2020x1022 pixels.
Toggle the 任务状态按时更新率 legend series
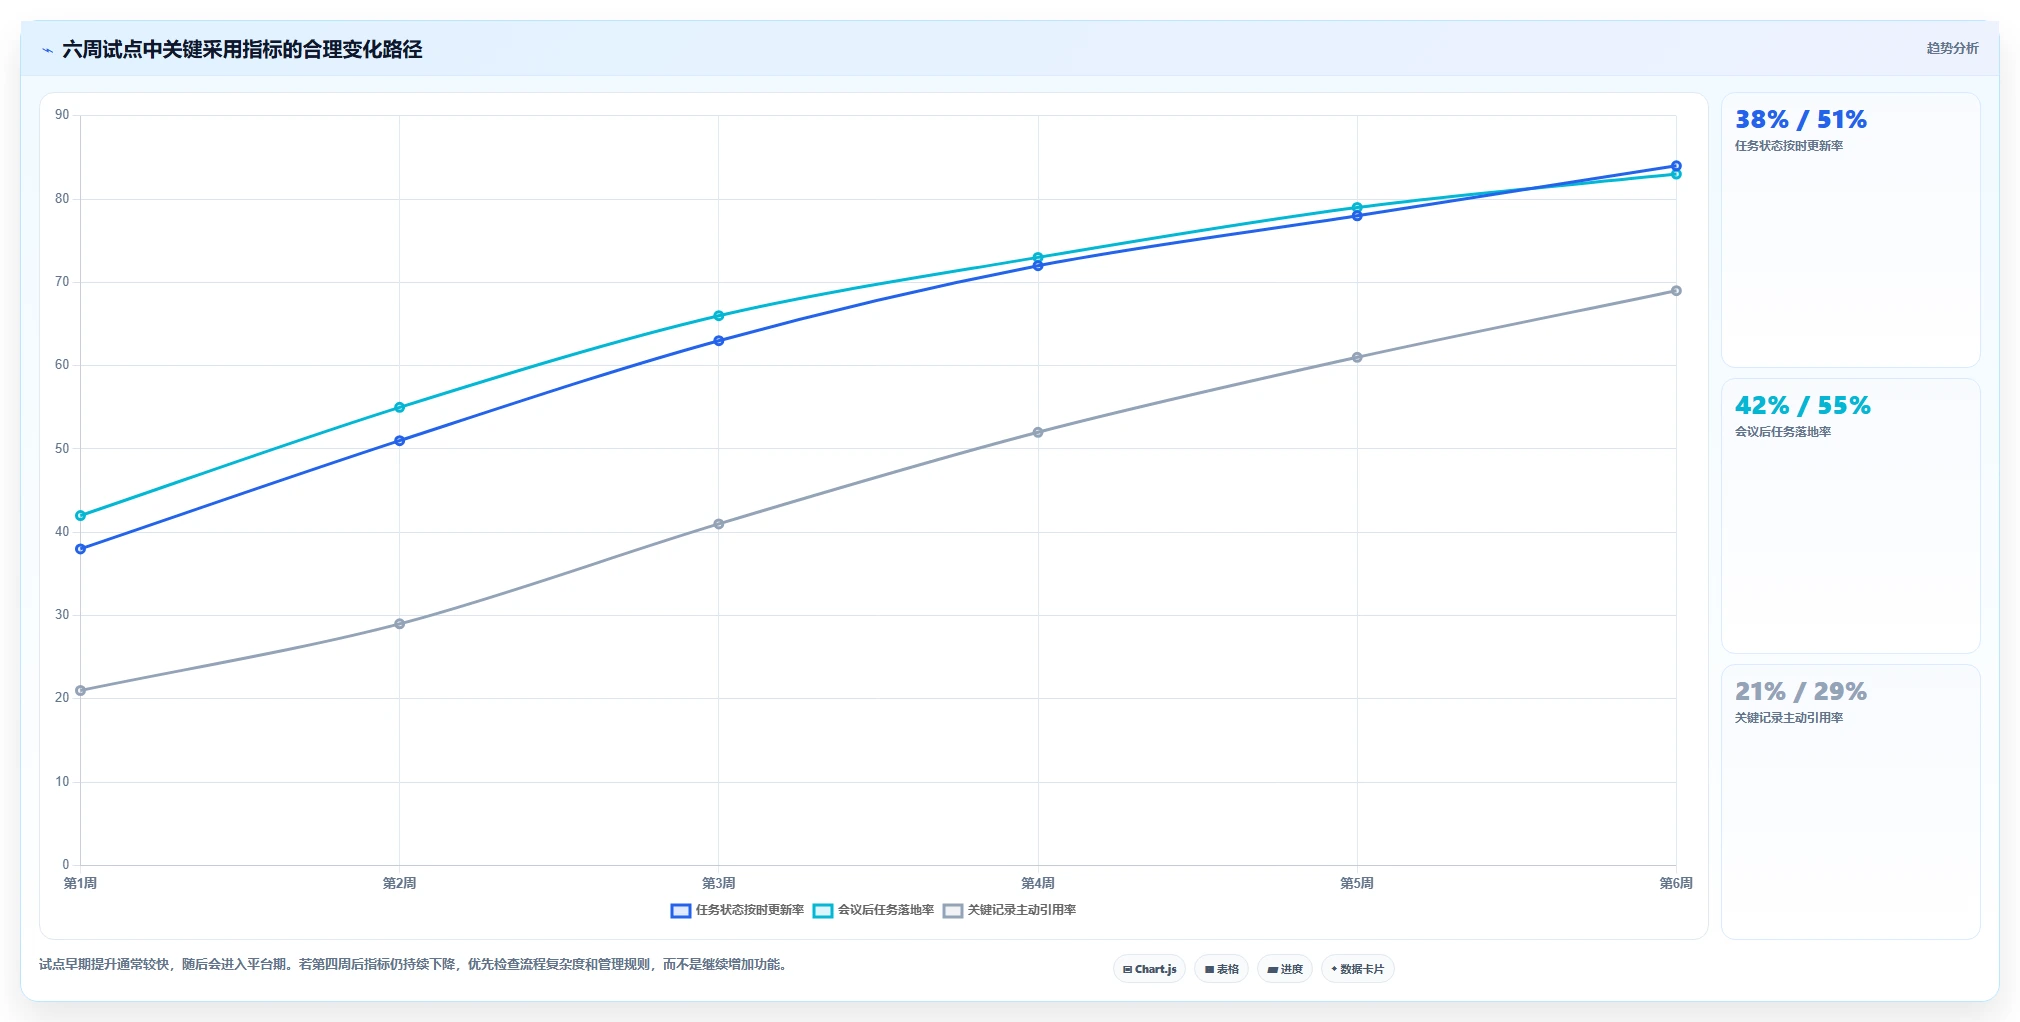737,910
